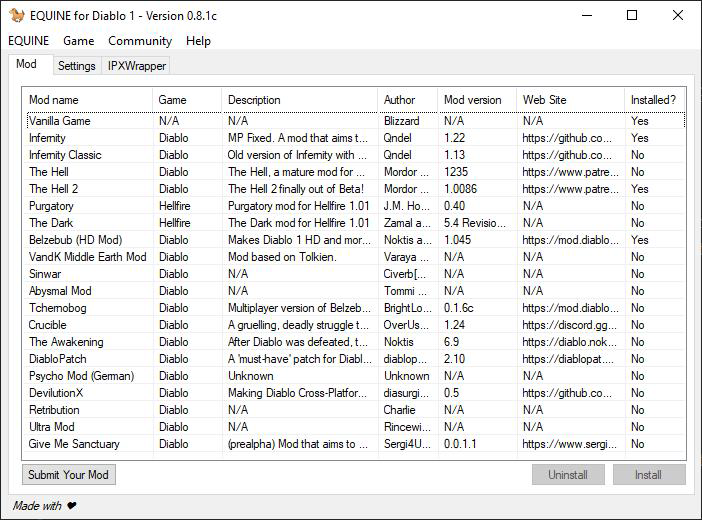The height and width of the screenshot is (520, 702).
Task: Click mod version 0.1.6c cell
Action: tap(458, 308)
